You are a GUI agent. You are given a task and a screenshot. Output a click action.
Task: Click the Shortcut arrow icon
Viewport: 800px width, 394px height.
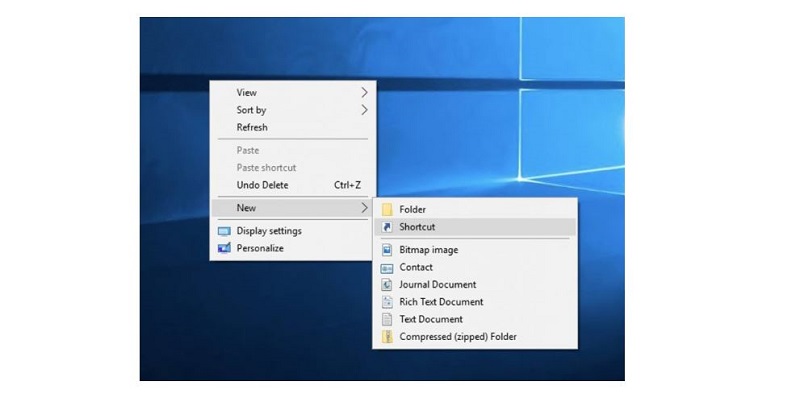[387, 227]
